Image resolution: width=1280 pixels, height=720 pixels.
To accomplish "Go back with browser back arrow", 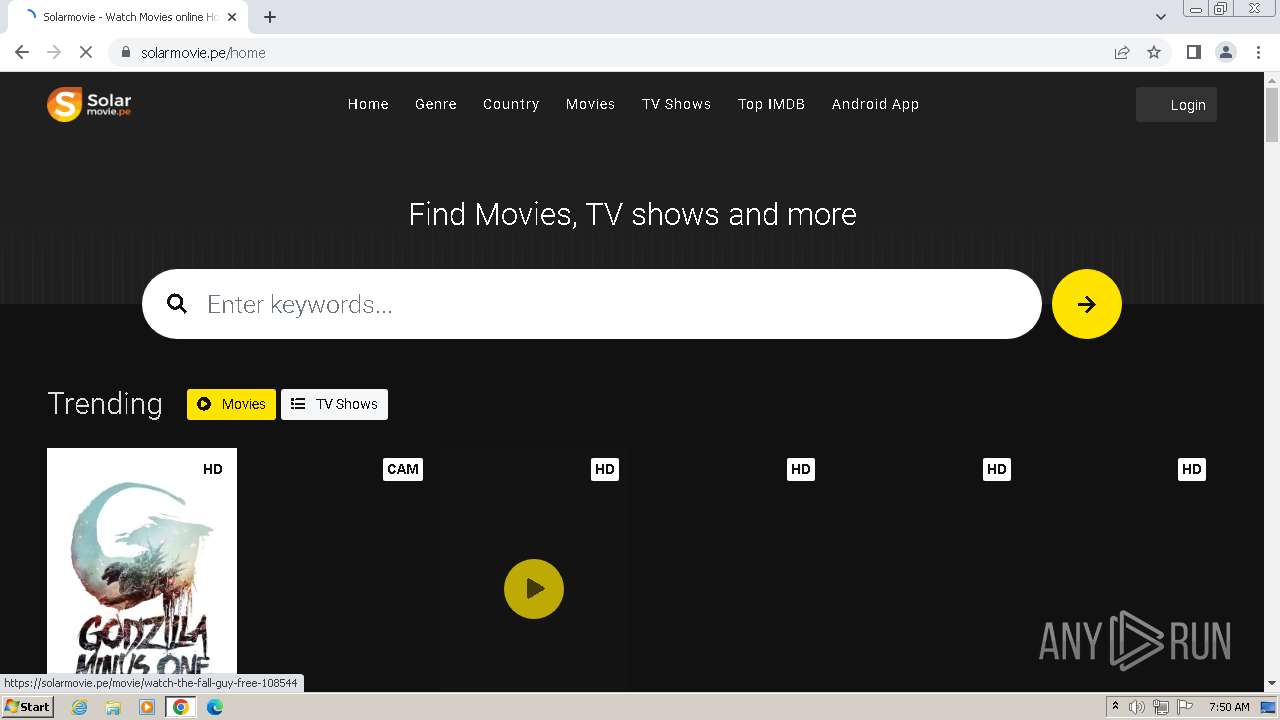I will [22, 52].
